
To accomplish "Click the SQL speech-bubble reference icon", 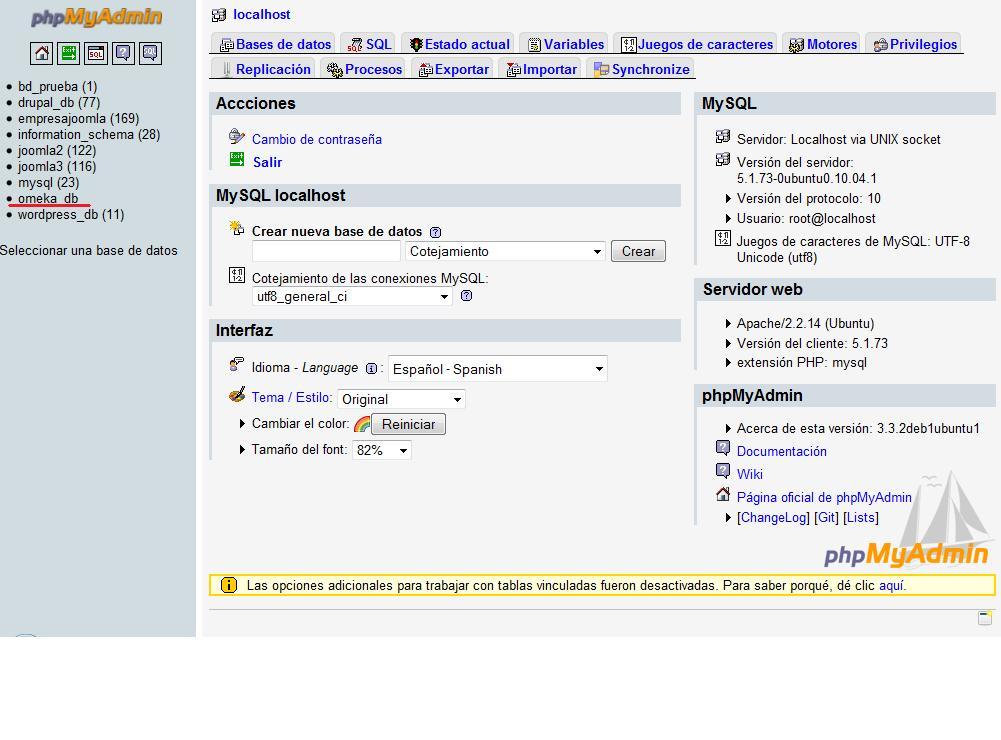I will pos(150,53).
